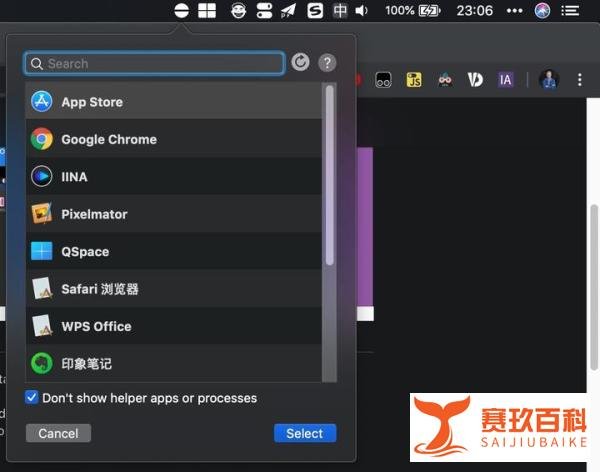This screenshot has width=600, height=472.
Task: Click the yellow JS extension in Chrome
Action: click(414, 80)
